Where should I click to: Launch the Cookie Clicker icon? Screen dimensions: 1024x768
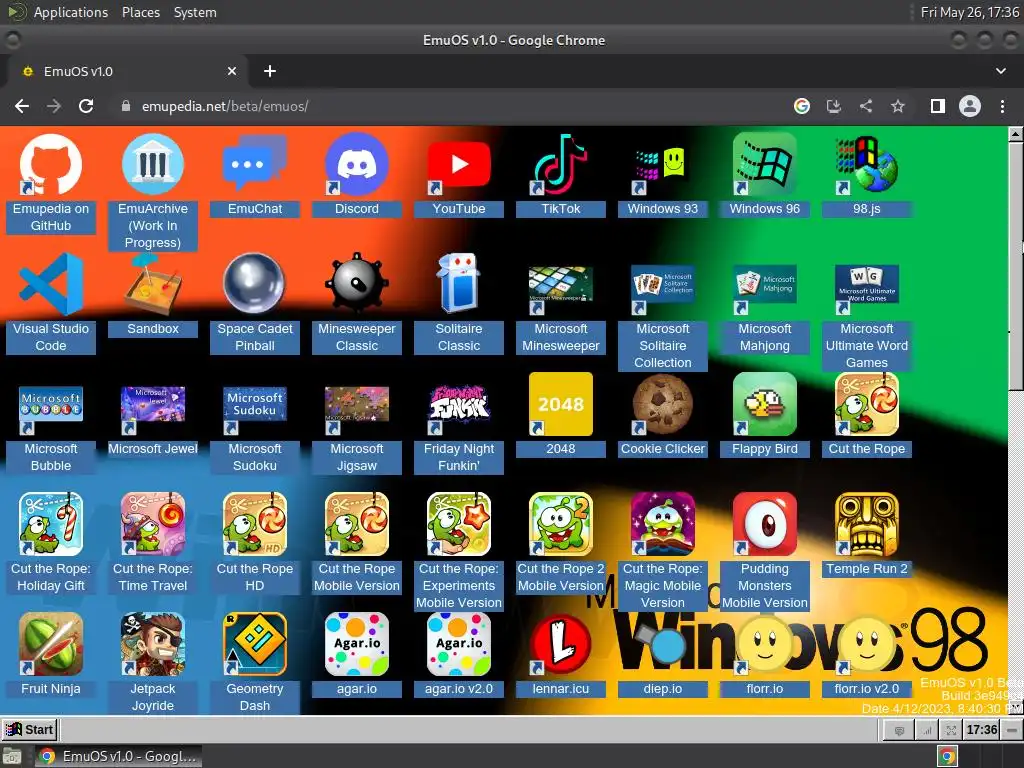[662, 405]
